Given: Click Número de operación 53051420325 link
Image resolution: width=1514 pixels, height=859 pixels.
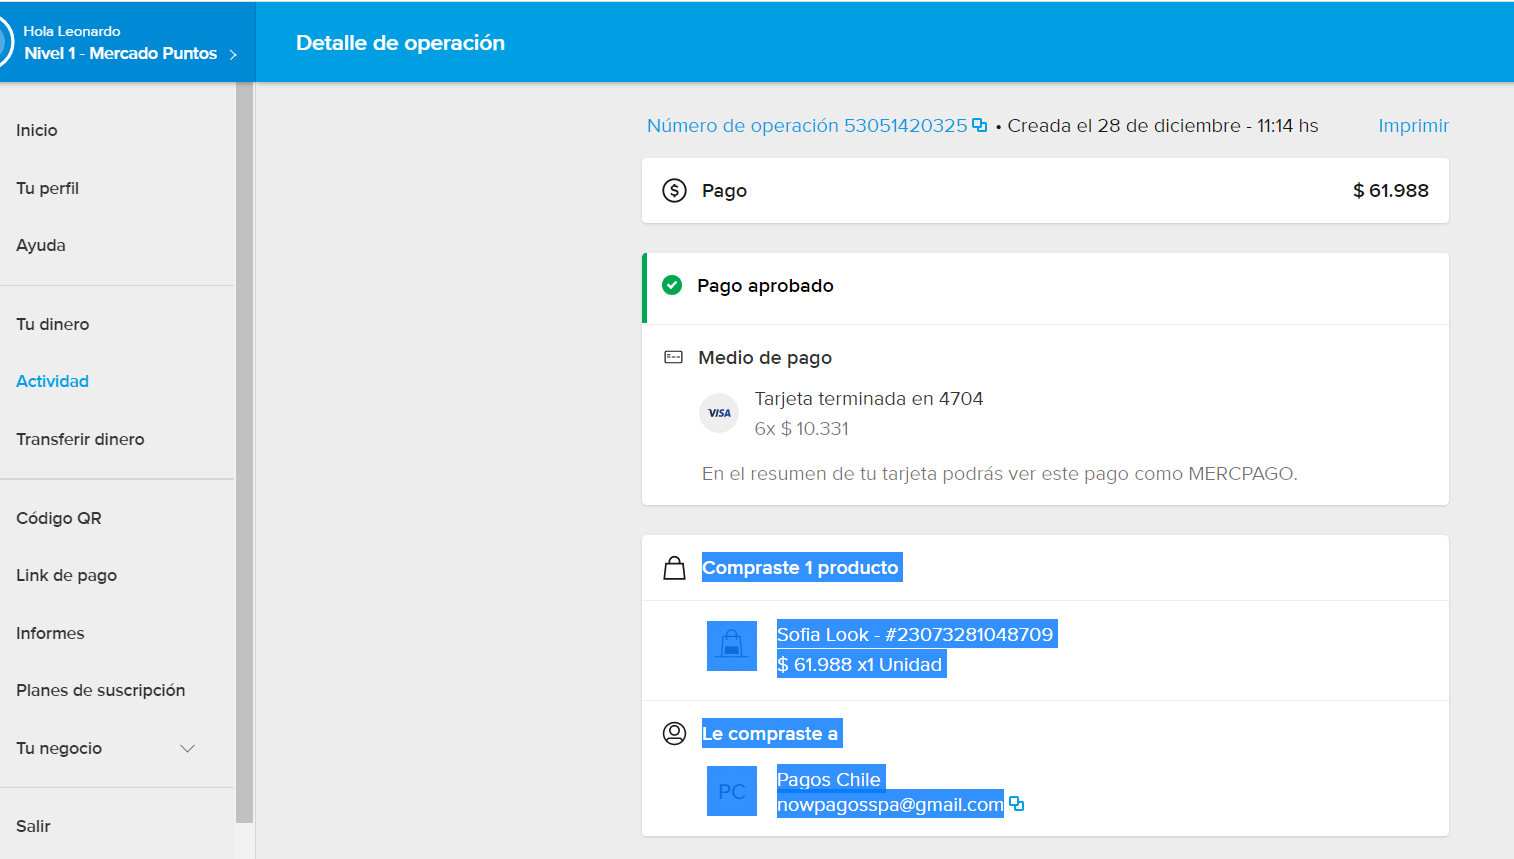Looking at the screenshot, I should point(807,125).
